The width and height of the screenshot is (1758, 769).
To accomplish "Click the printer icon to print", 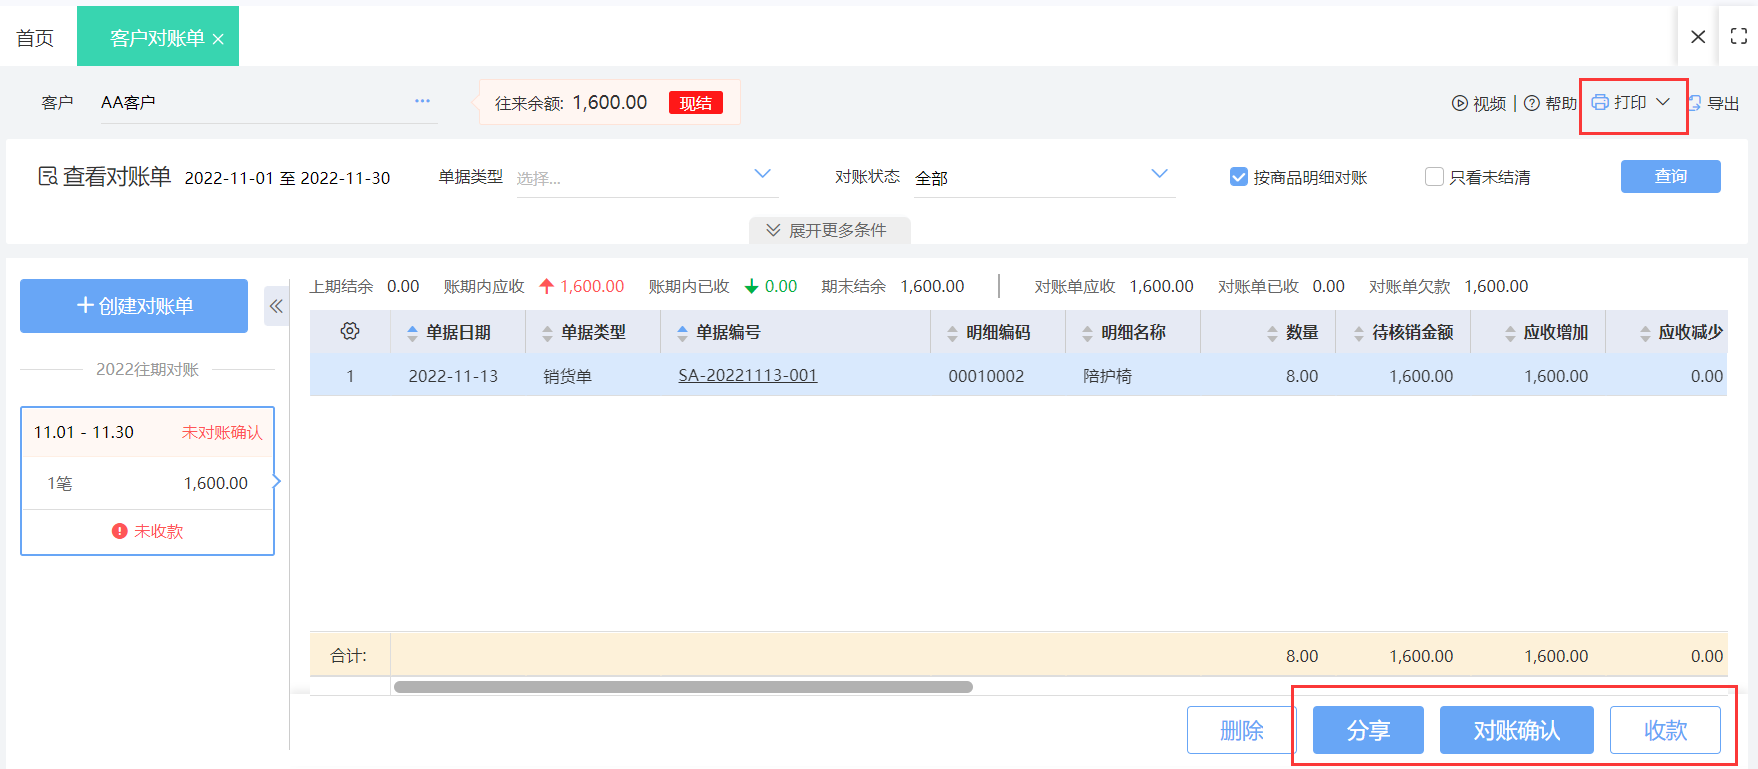I will click(1600, 102).
